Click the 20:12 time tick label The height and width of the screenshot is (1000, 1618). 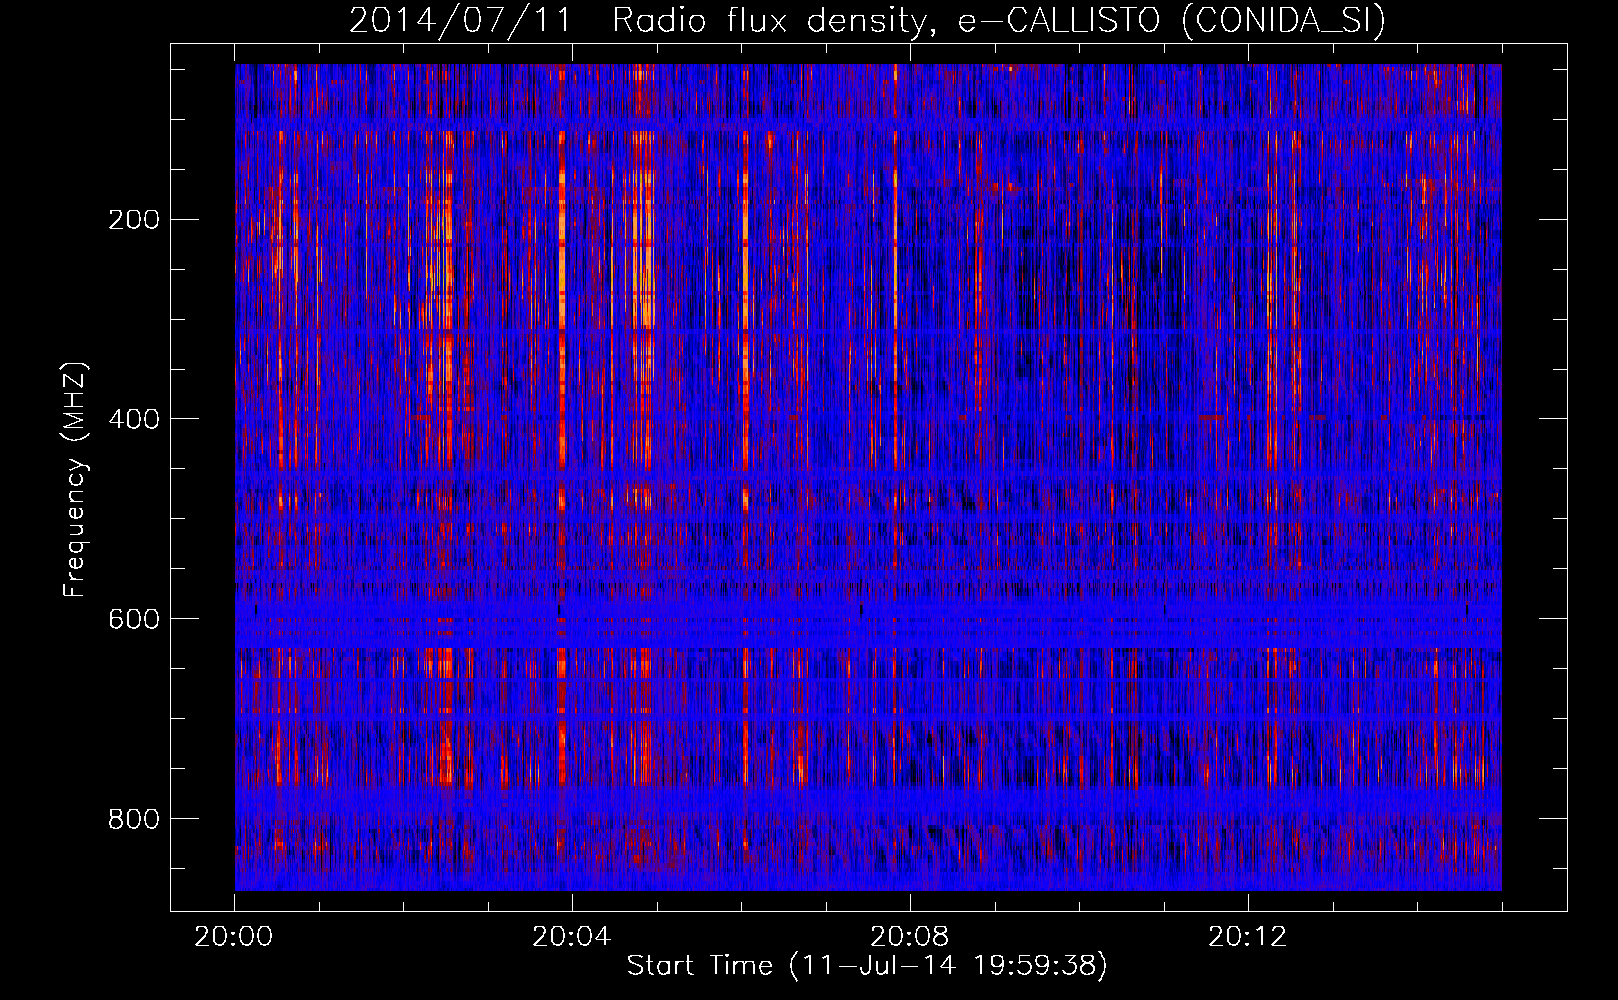pyautogui.click(x=1247, y=936)
